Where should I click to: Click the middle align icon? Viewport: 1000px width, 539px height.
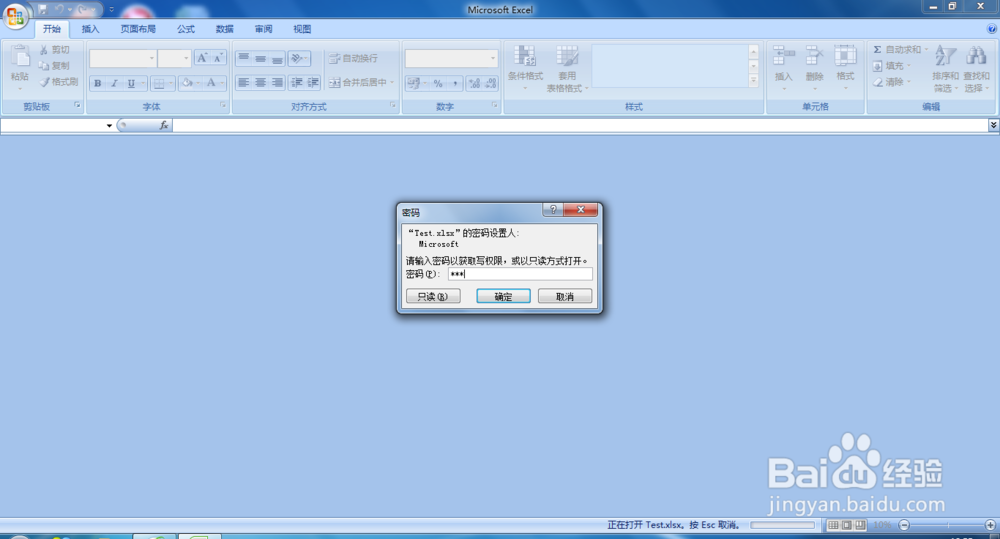(261, 58)
